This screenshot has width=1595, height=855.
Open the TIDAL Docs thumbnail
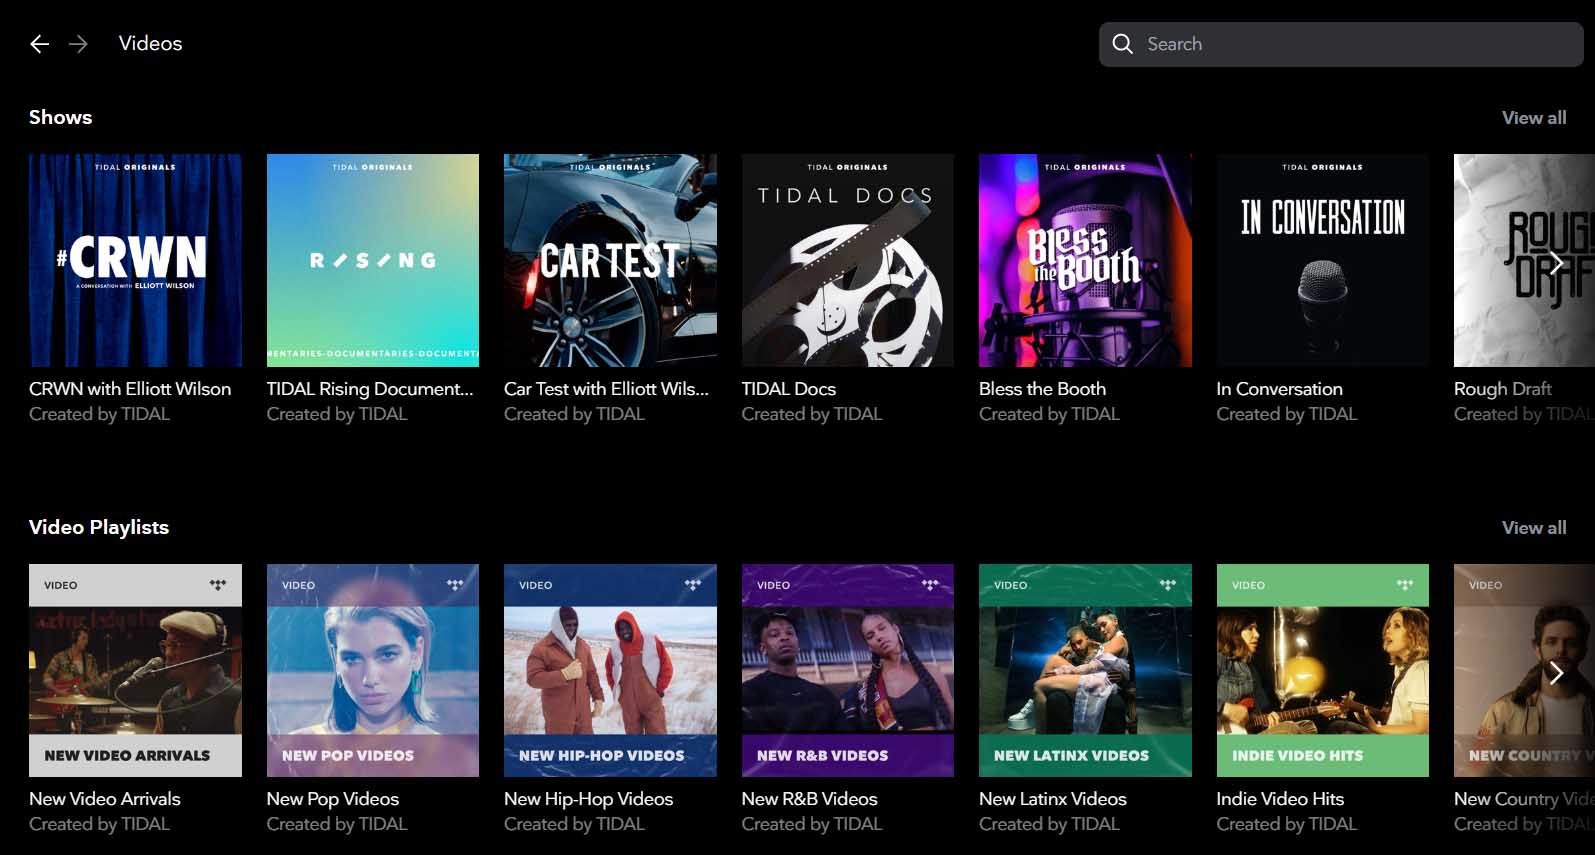(848, 260)
